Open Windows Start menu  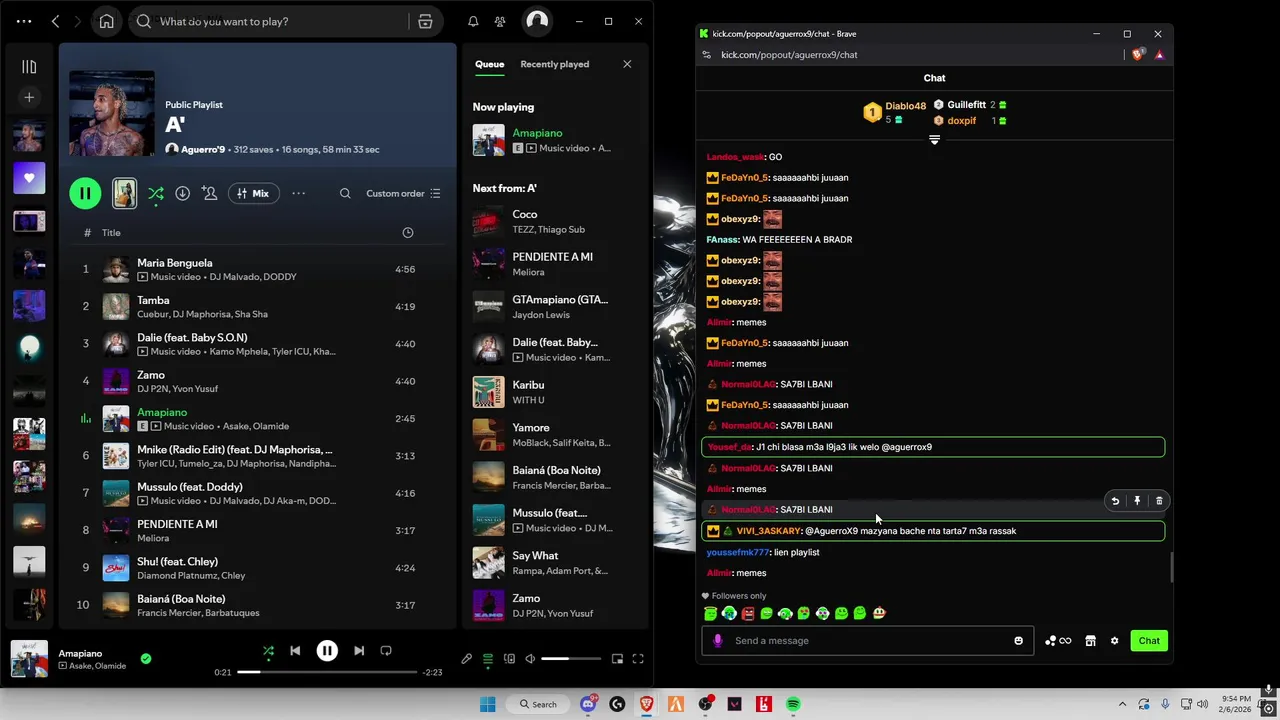coord(487,704)
